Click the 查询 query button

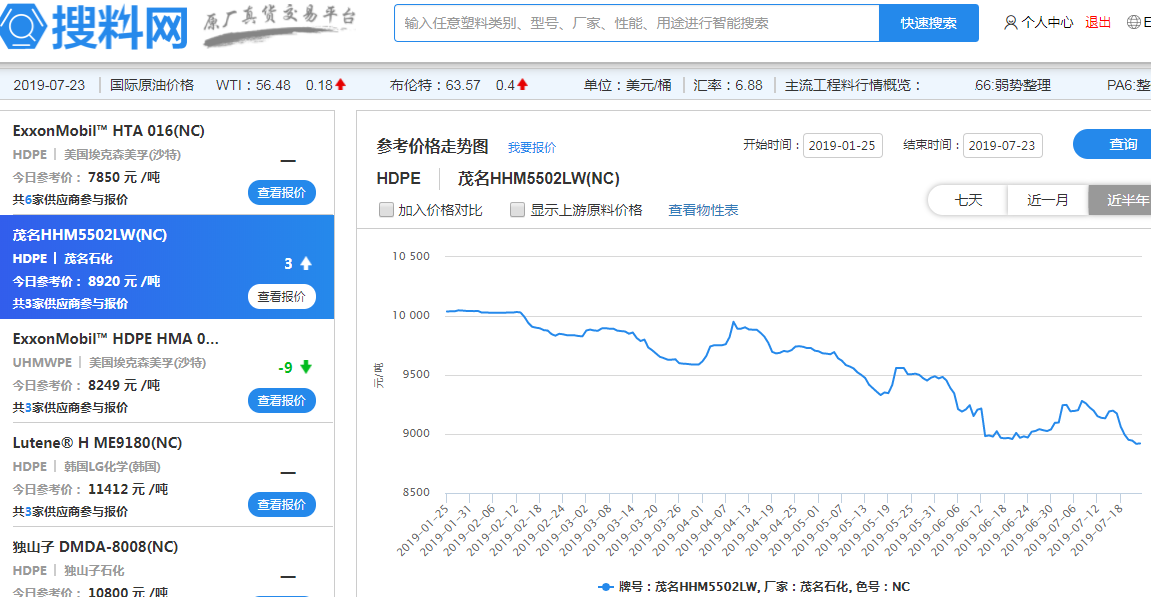point(1118,145)
